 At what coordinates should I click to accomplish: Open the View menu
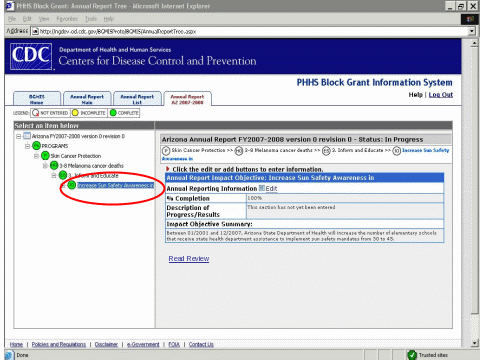tap(44, 19)
